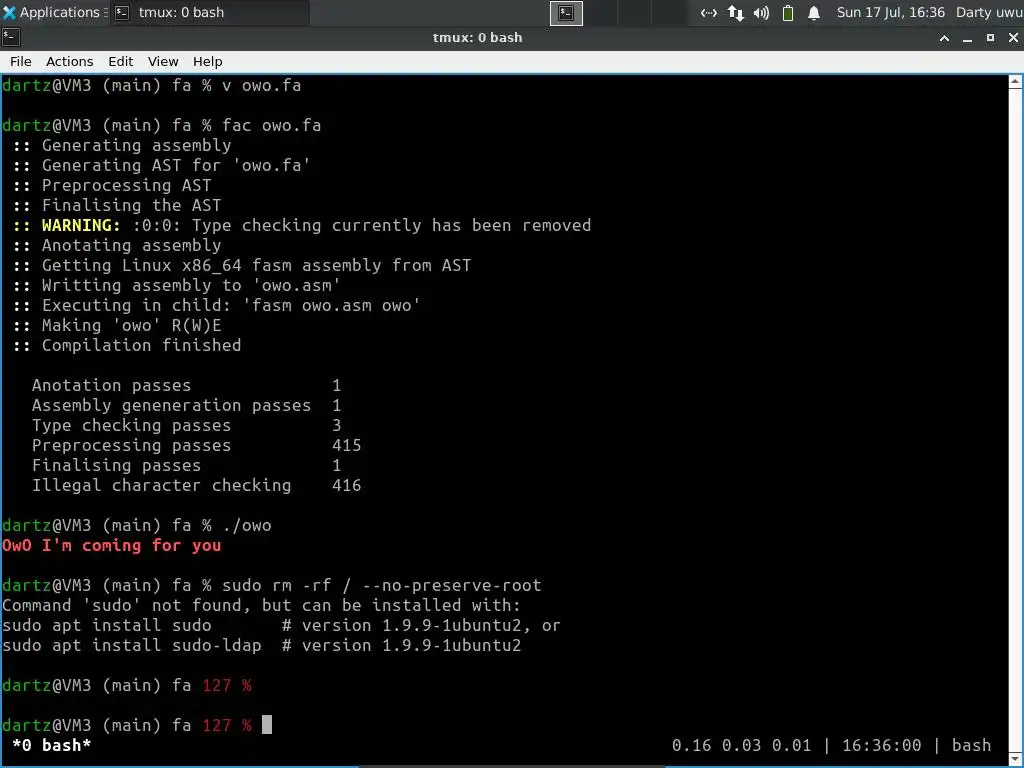The width and height of the screenshot is (1024, 768).
Task: Open the clock showing Sun 17 Jul, 16:36
Action: pos(891,12)
